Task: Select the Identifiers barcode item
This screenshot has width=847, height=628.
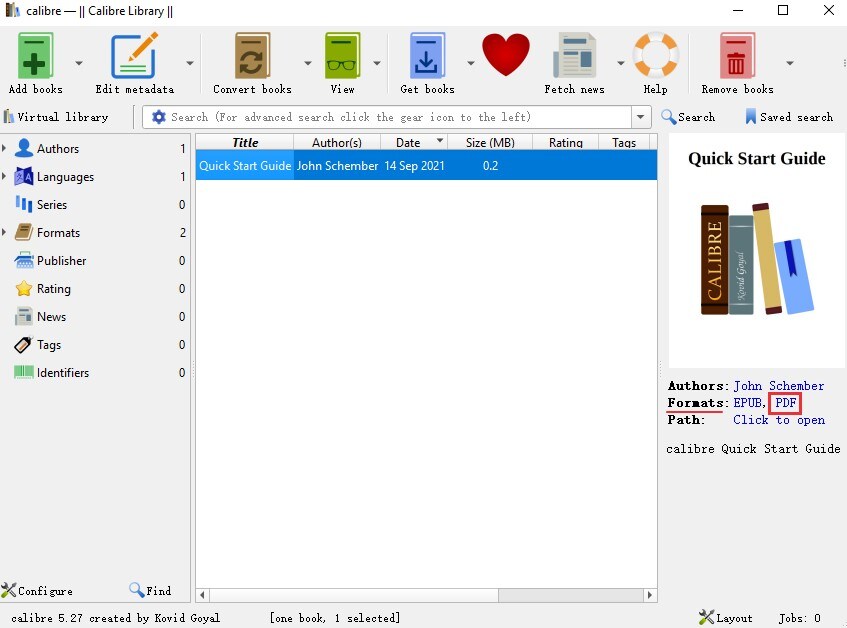Action: tap(62, 373)
